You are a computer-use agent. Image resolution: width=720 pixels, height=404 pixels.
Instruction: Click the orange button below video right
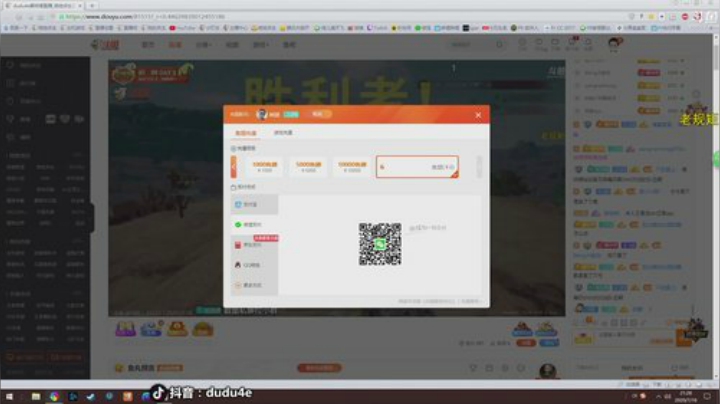click(526, 342)
